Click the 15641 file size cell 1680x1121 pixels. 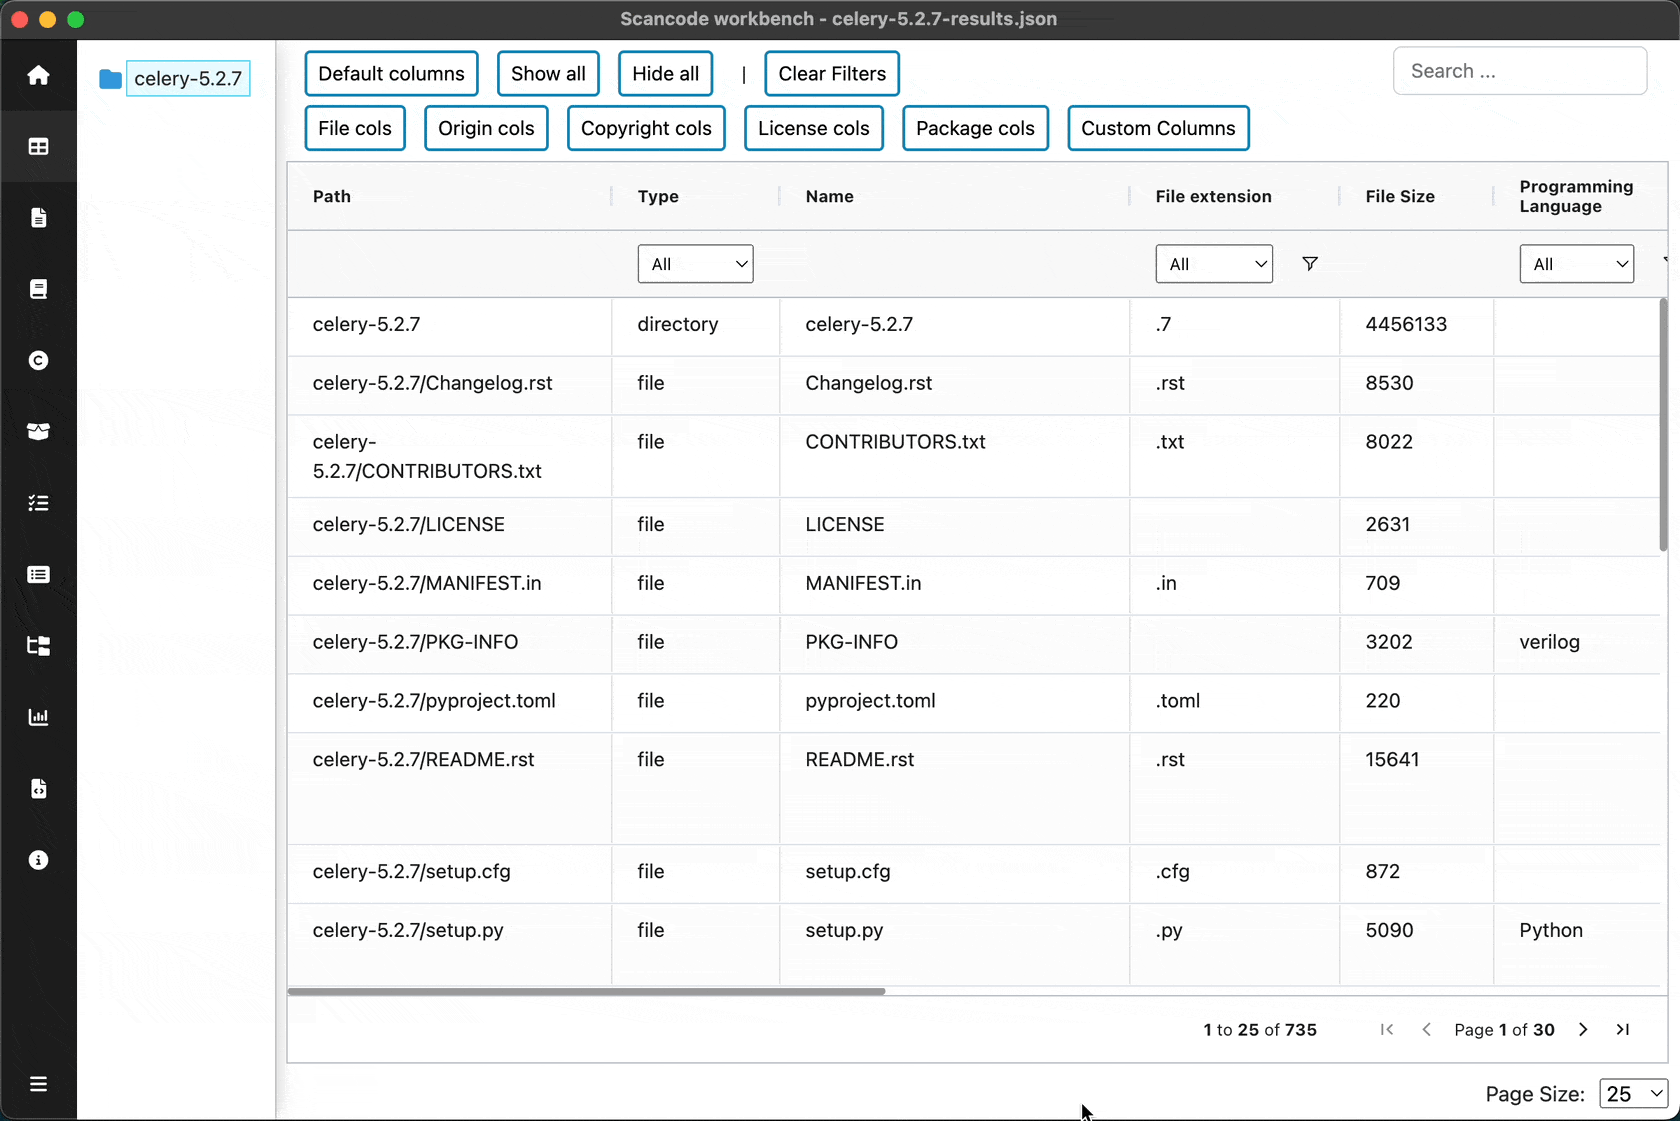click(x=1416, y=789)
